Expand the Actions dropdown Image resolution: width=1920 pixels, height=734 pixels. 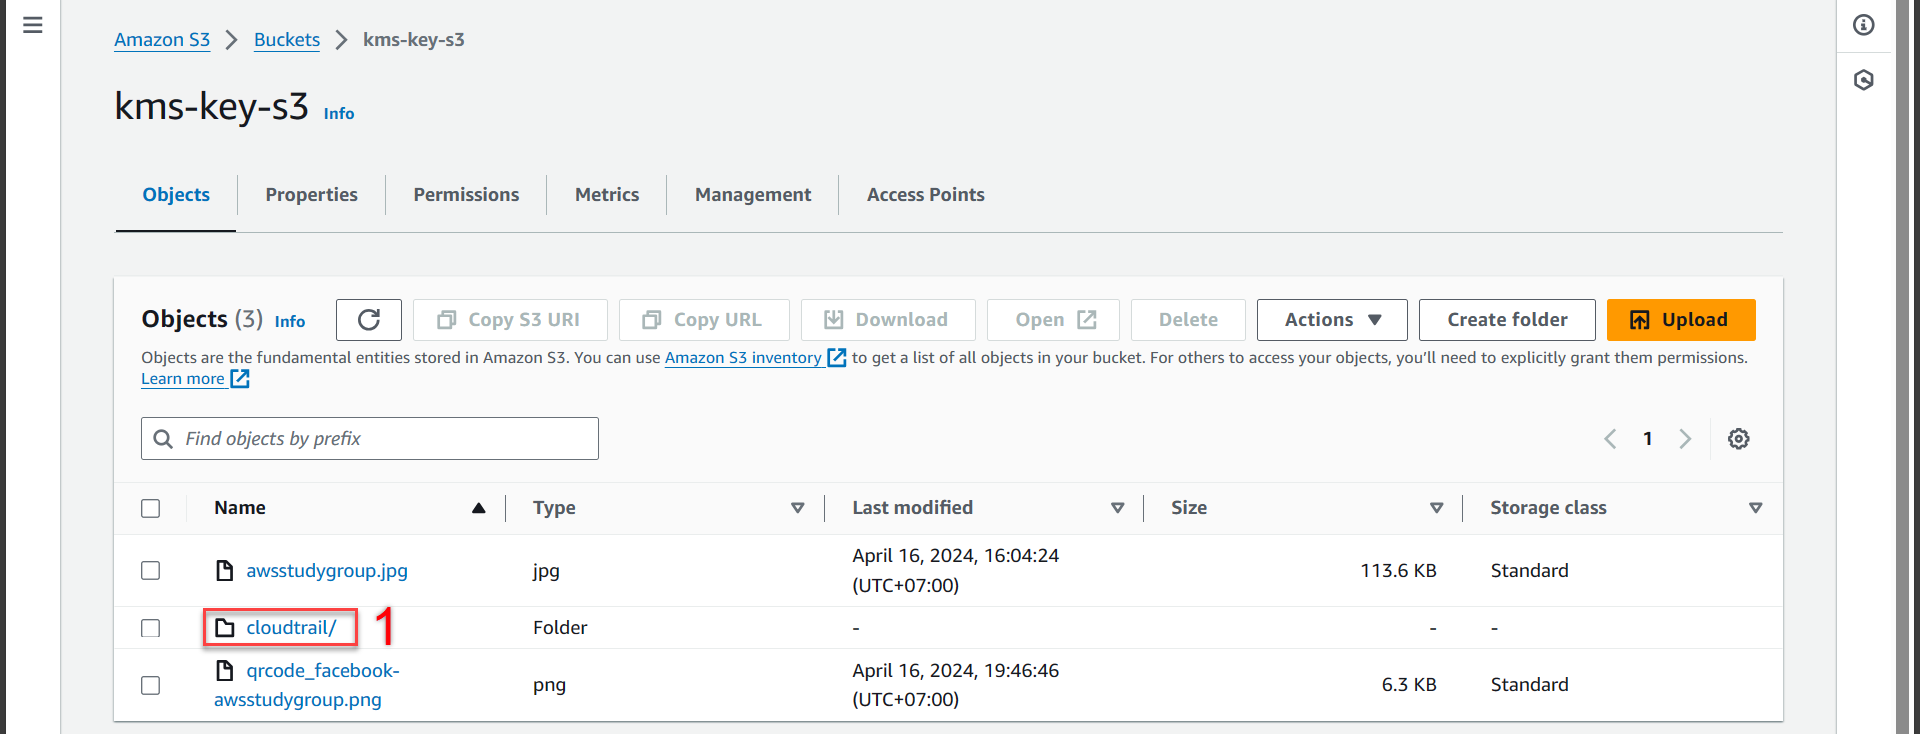1331,320
